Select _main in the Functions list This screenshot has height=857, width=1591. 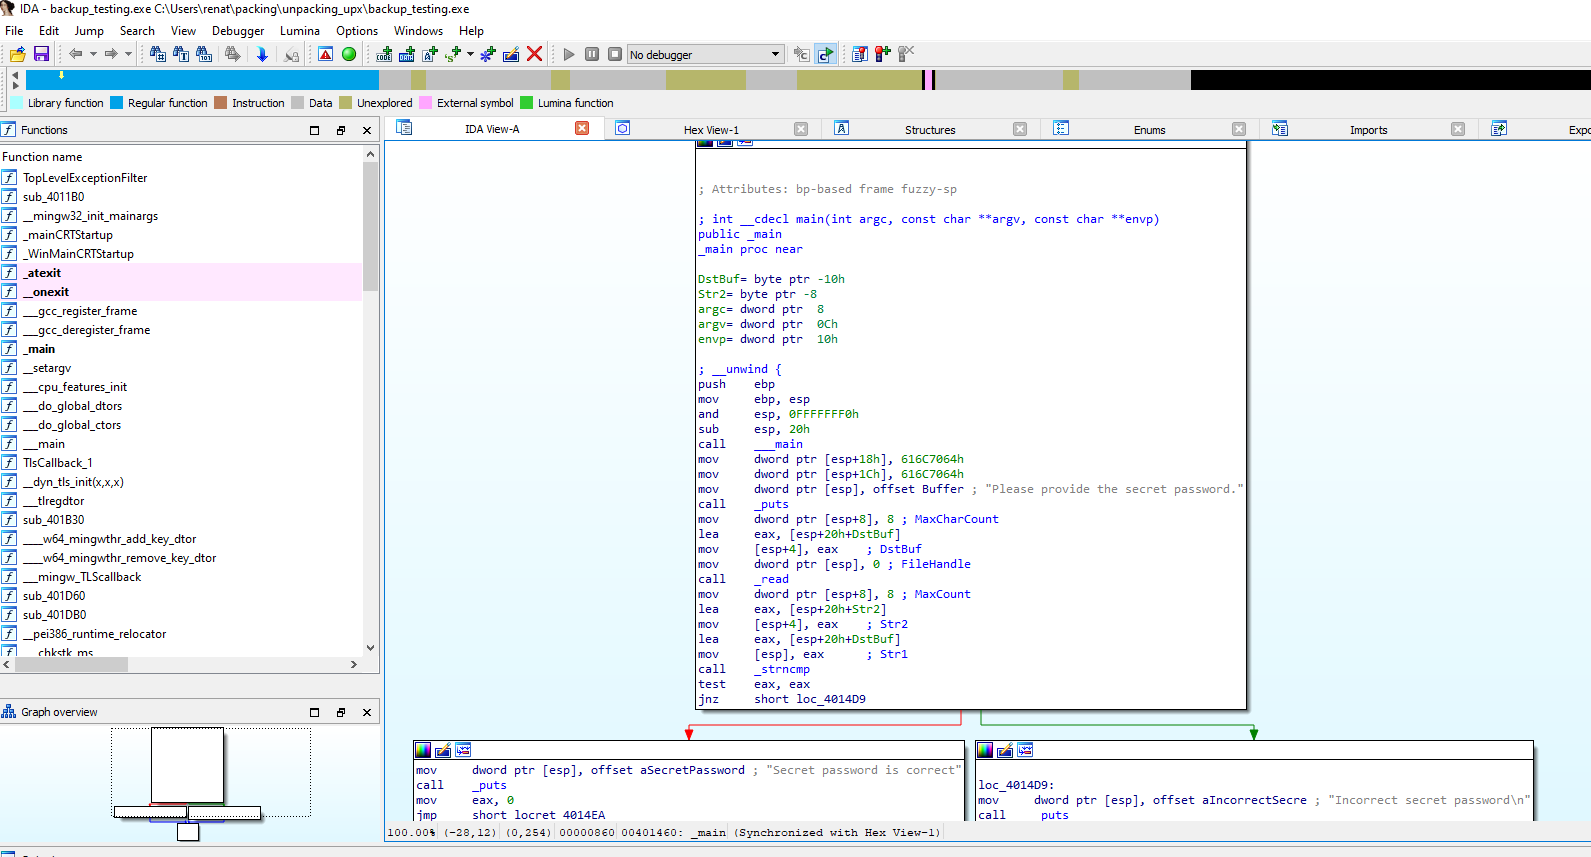pyautogui.click(x=41, y=349)
